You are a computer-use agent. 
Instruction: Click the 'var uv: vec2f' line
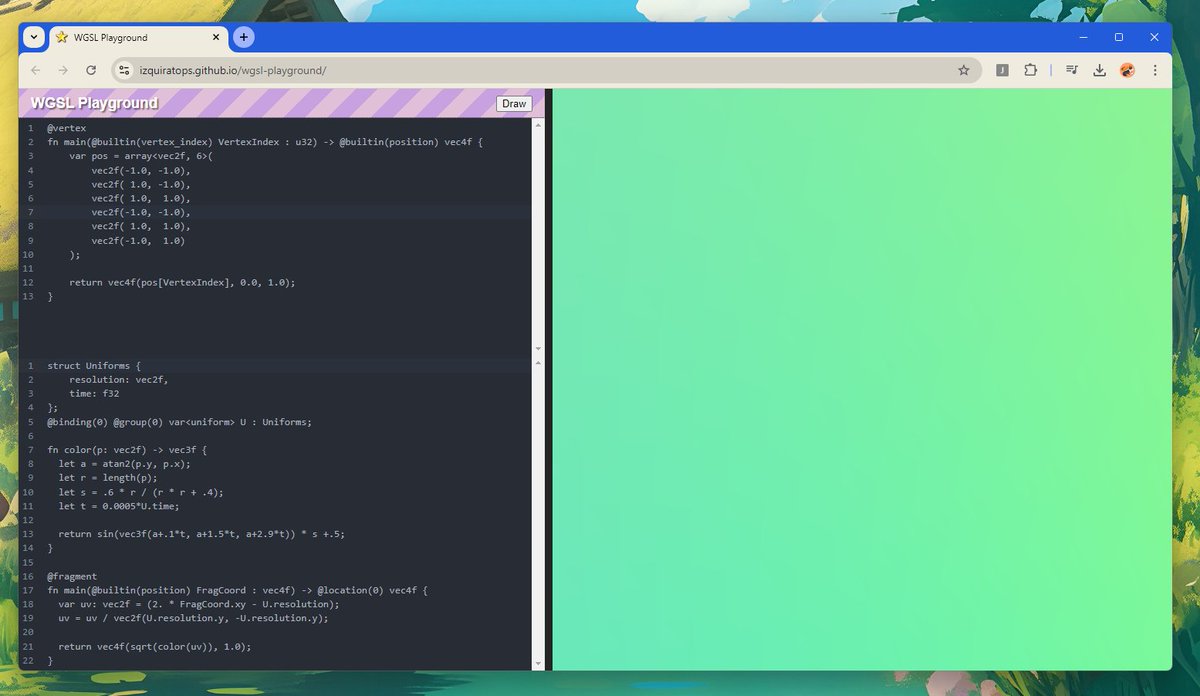point(199,604)
